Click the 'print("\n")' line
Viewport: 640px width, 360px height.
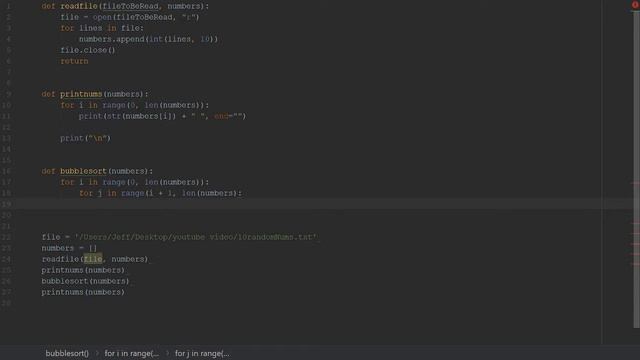point(85,138)
